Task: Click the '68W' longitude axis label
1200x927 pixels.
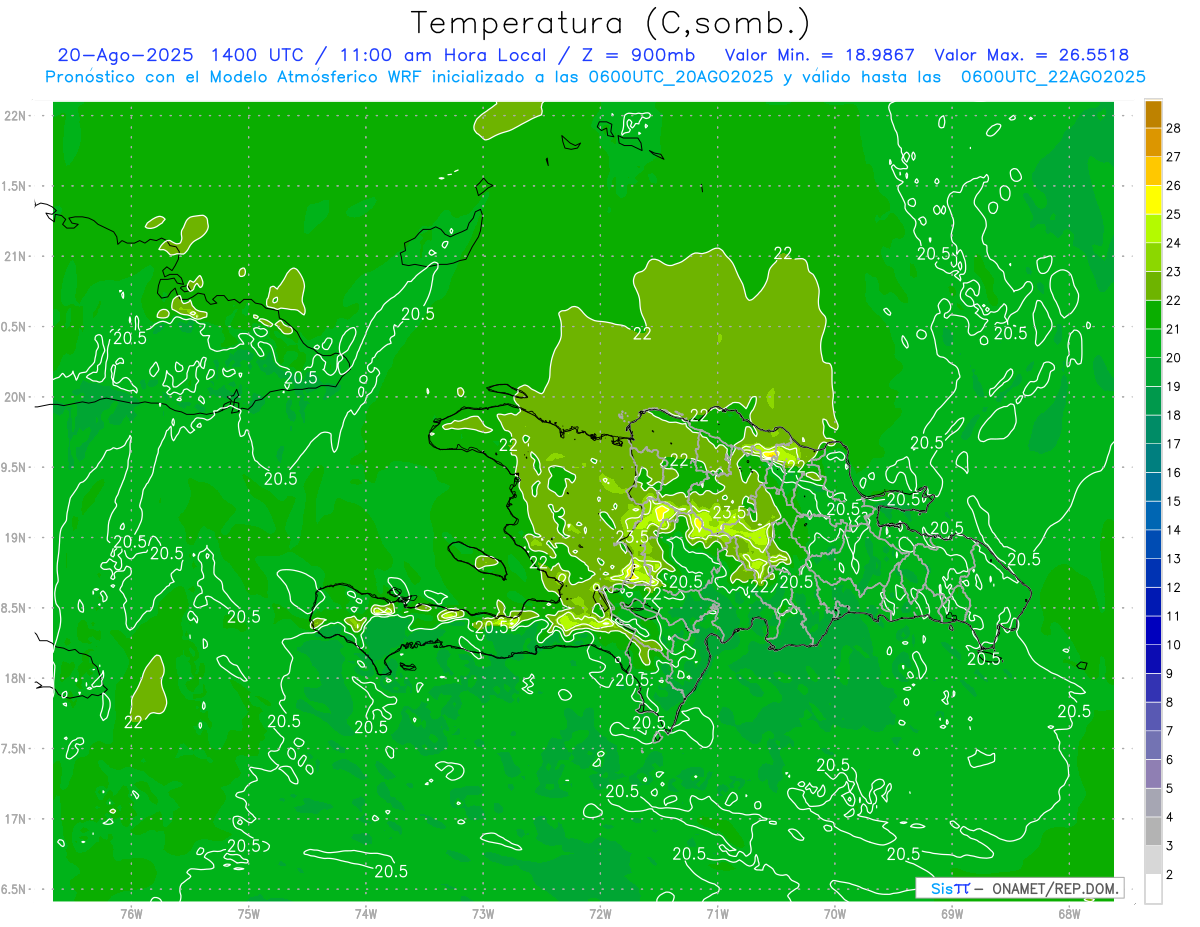Action: (x=1069, y=913)
